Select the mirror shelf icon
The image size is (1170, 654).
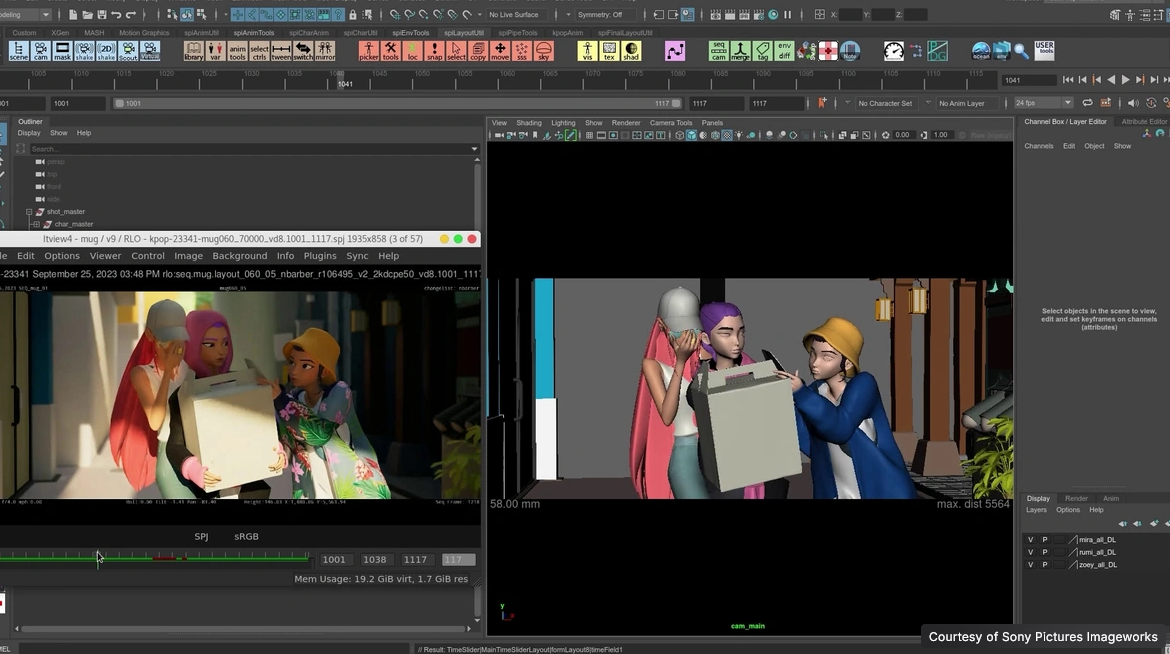(x=325, y=51)
